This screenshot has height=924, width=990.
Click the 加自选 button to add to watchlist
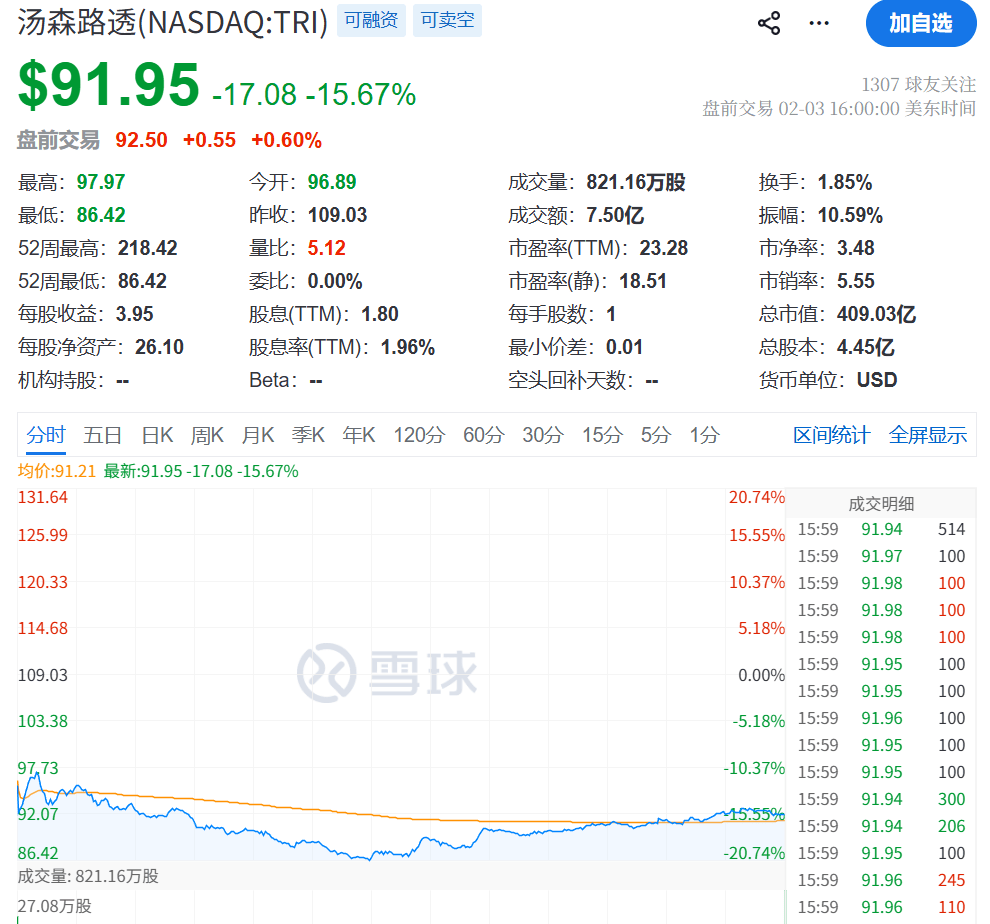921,24
